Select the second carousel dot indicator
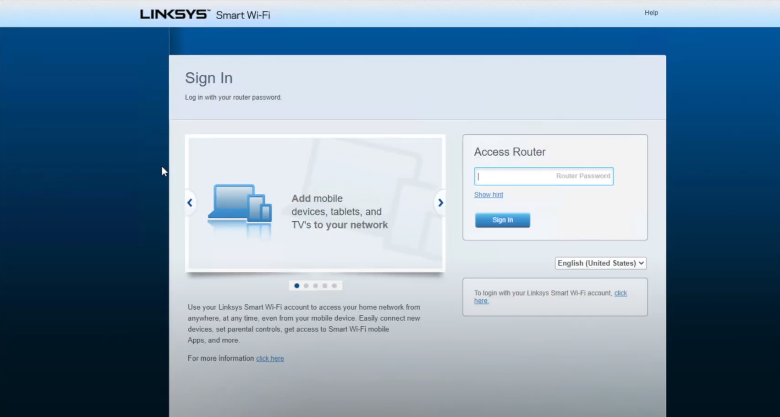 point(306,286)
